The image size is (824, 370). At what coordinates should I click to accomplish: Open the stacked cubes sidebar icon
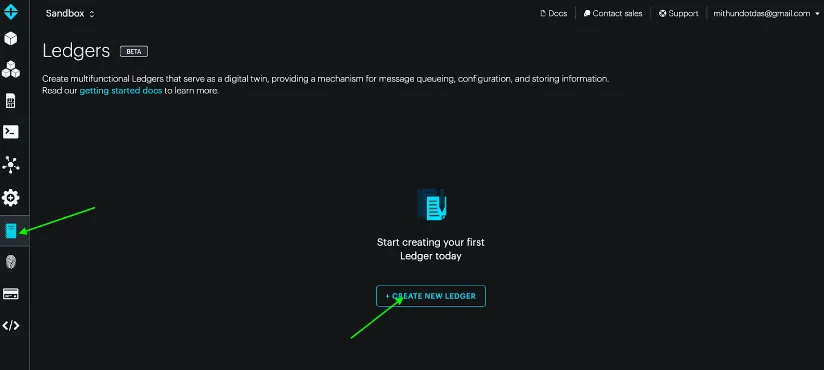(x=11, y=69)
